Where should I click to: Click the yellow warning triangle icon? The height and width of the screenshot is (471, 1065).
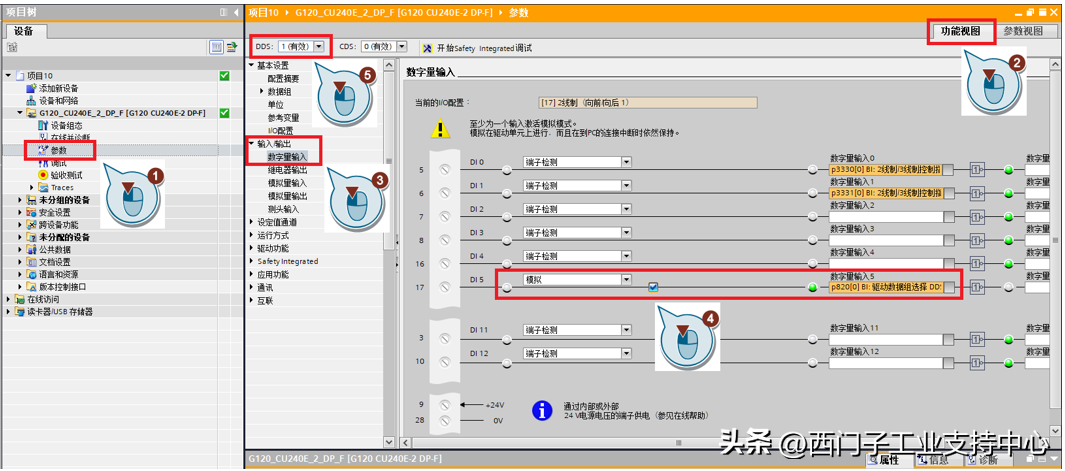[x=441, y=128]
